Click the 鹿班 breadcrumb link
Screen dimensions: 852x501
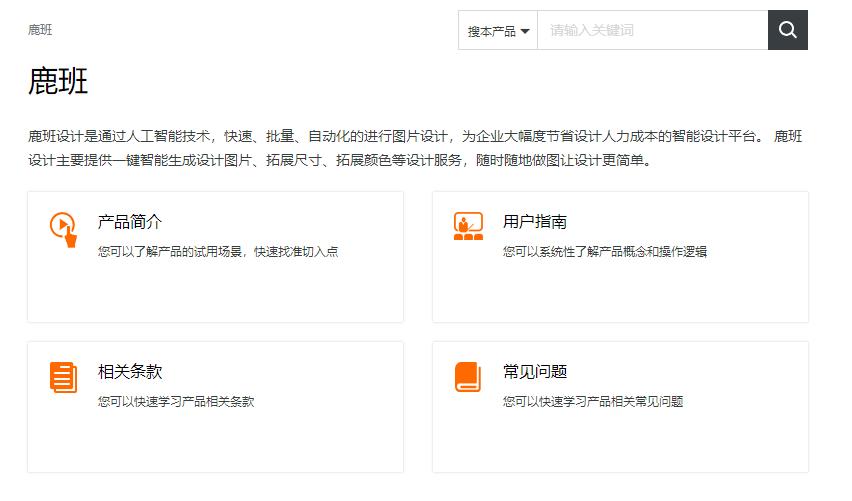pos(40,30)
